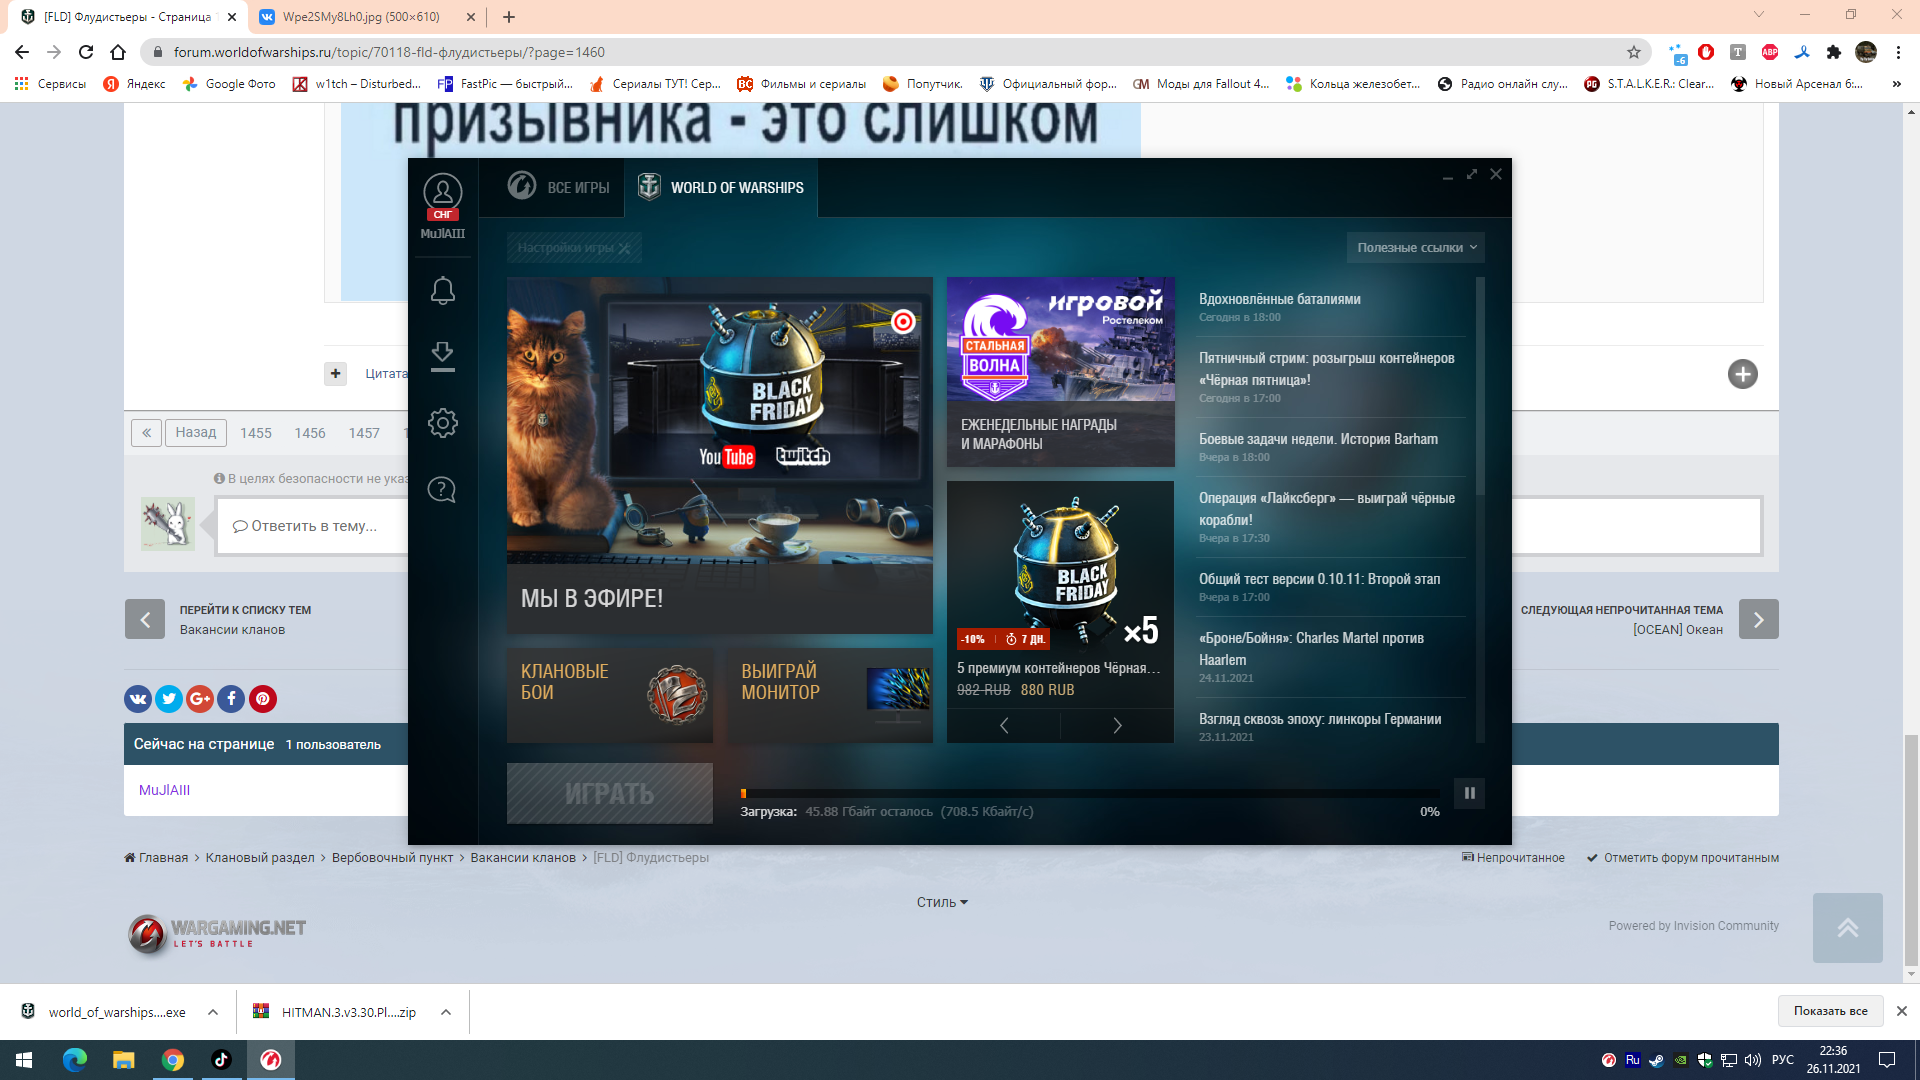Open the Яндекс bookmark
This screenshot has width=1920, height=1080.
tap(135, 84)
